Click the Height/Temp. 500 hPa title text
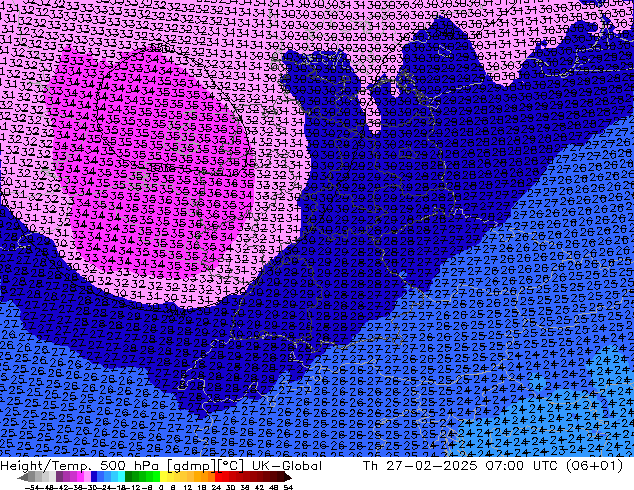This screenshot has height=490, width=634. pyautogui.click(x=80, y=466)
